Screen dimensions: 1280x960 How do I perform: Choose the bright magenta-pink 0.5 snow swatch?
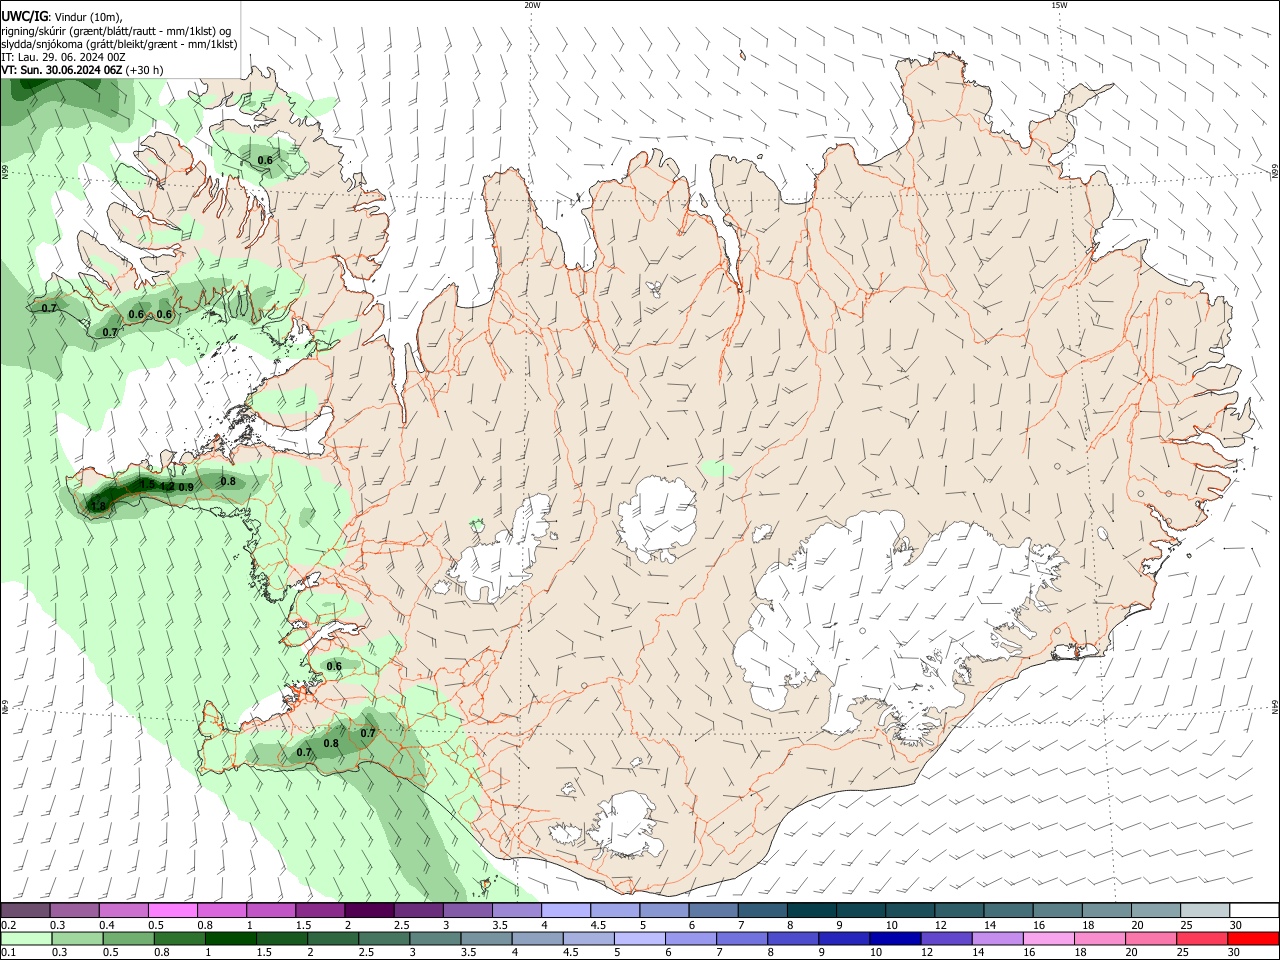[172, 911]
